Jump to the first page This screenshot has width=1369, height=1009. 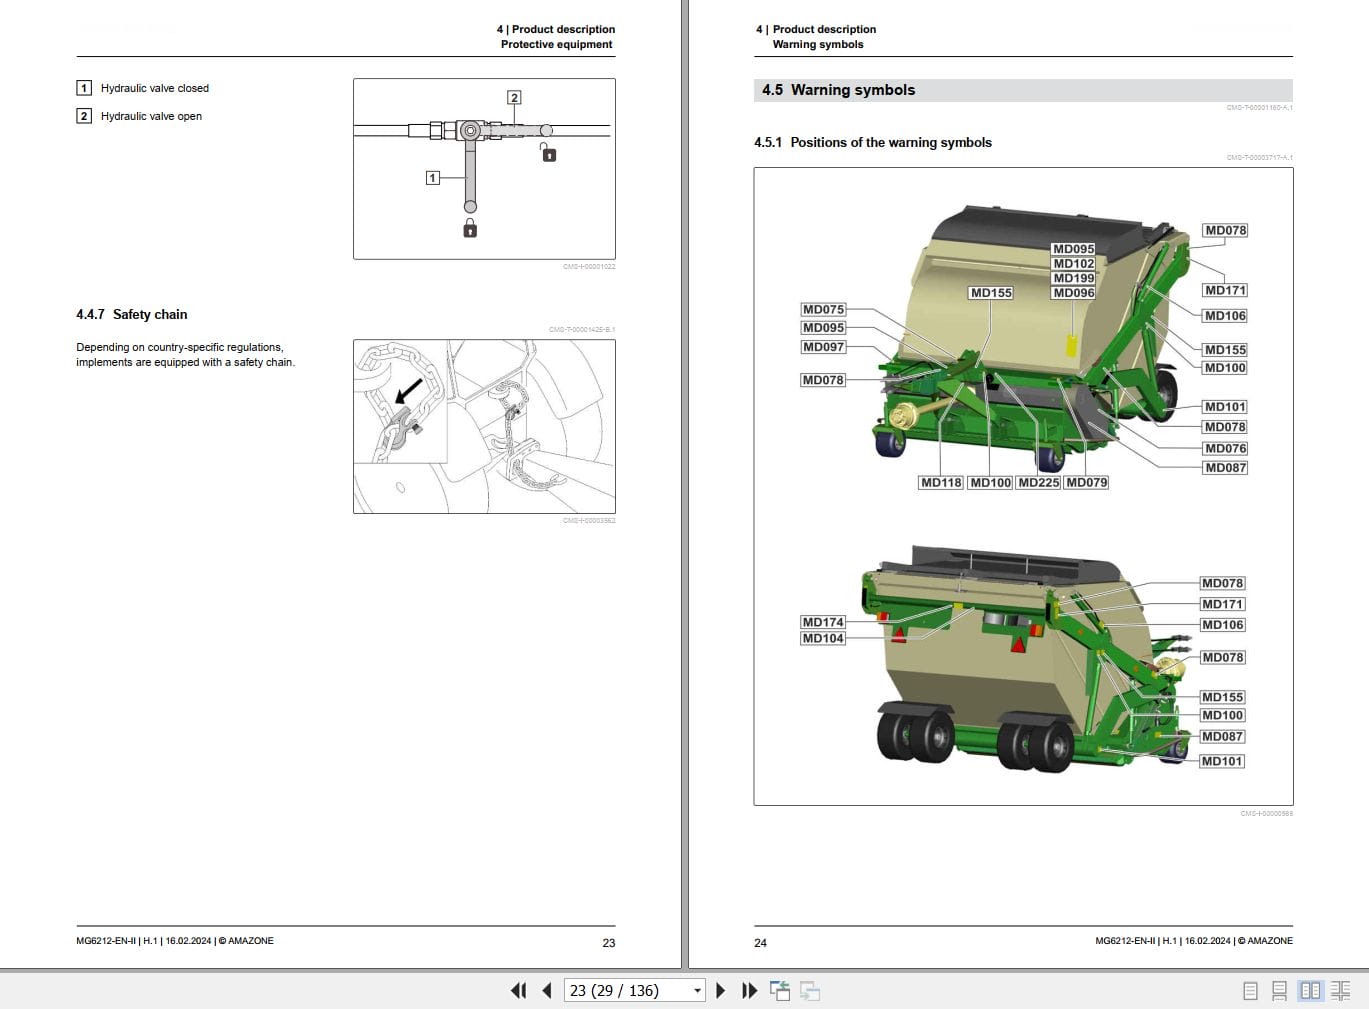(x=518, y=991)
